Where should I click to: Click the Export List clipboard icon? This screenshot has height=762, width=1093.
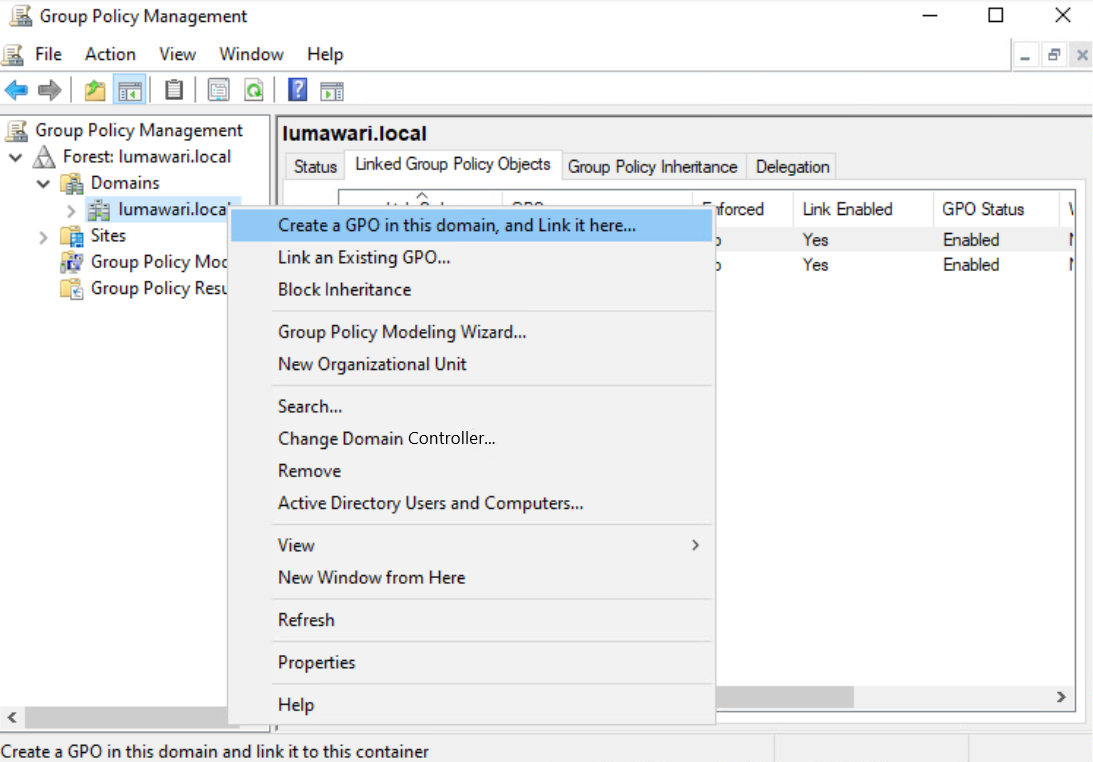[x=172, y=89]
